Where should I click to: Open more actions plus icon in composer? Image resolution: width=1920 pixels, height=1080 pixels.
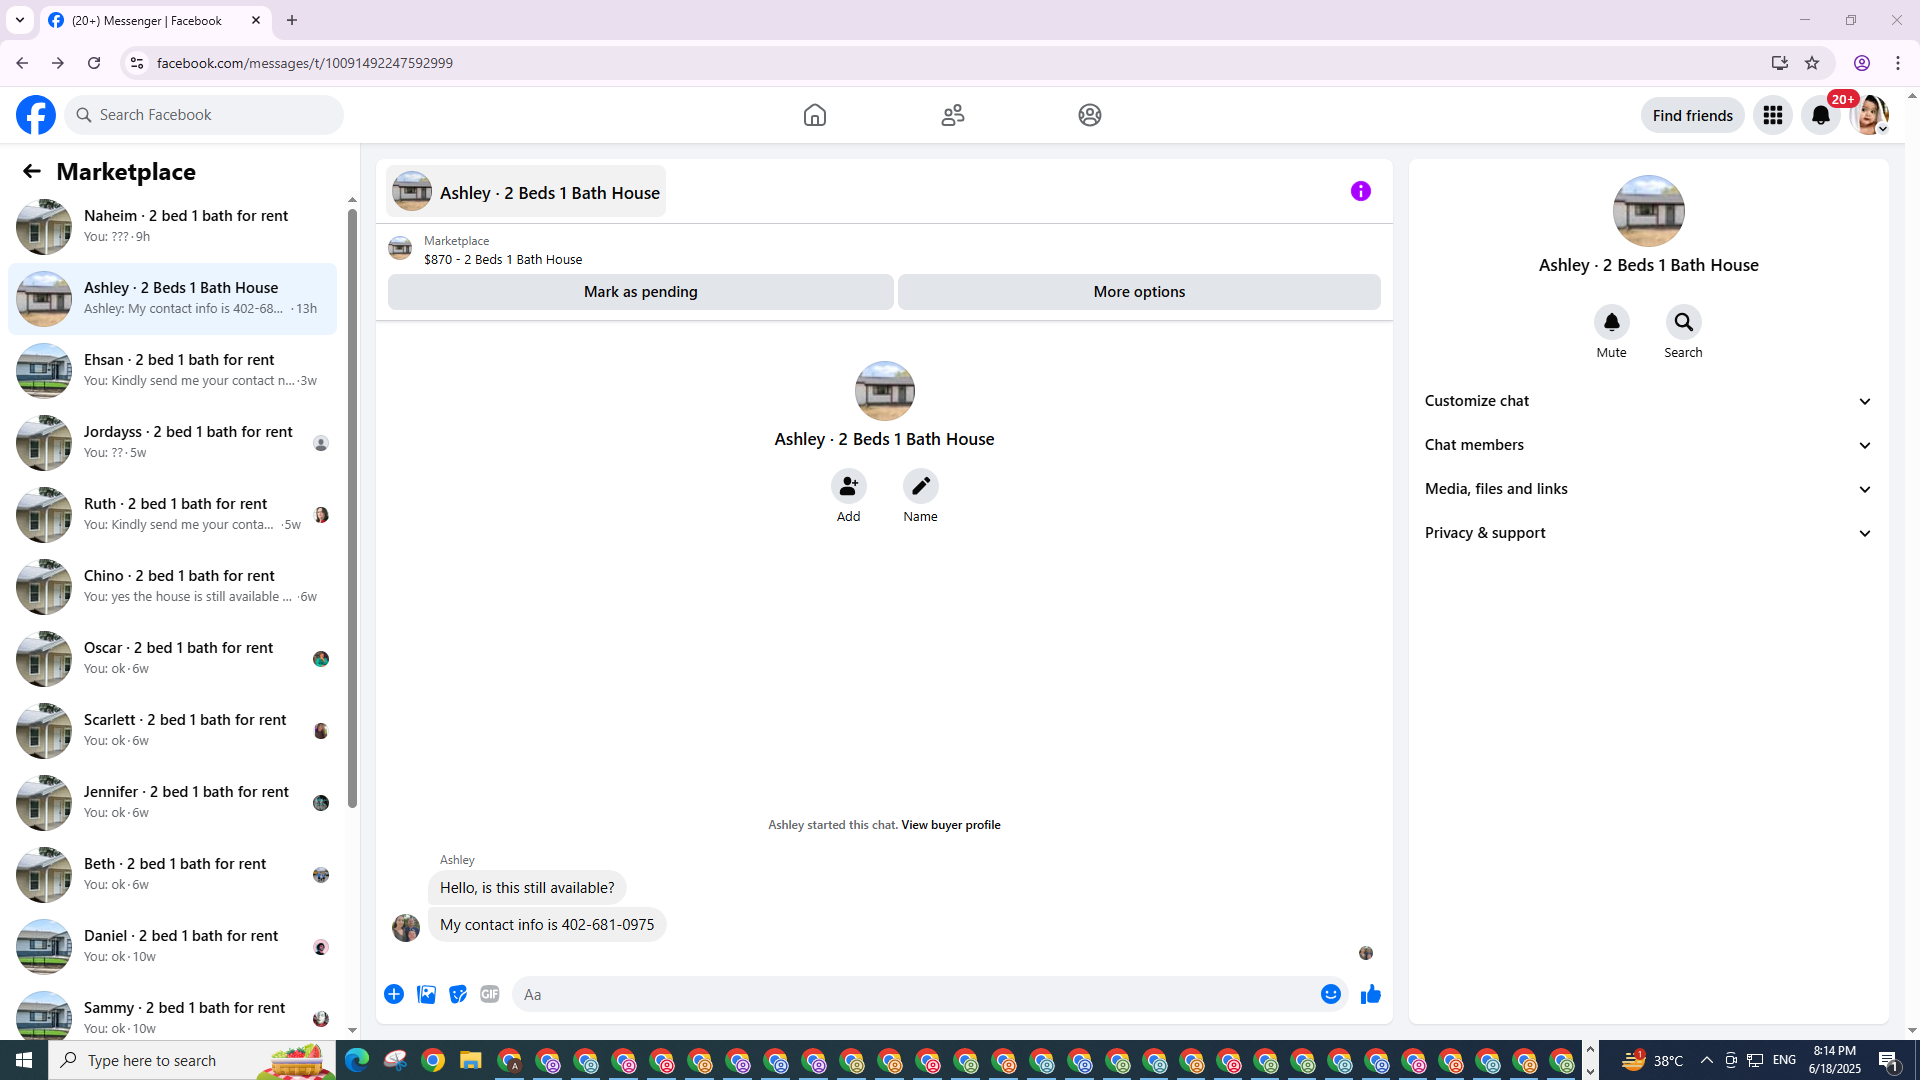(x=394, y=994)
